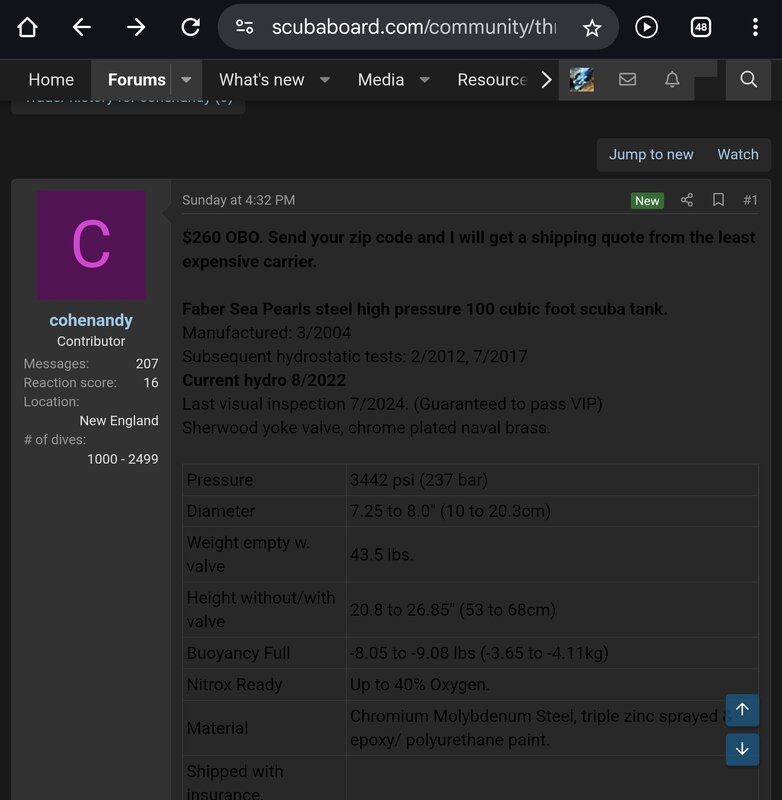Jump to top with the up-arrow button
The image size is (782, 800).
tap(742, 710)
